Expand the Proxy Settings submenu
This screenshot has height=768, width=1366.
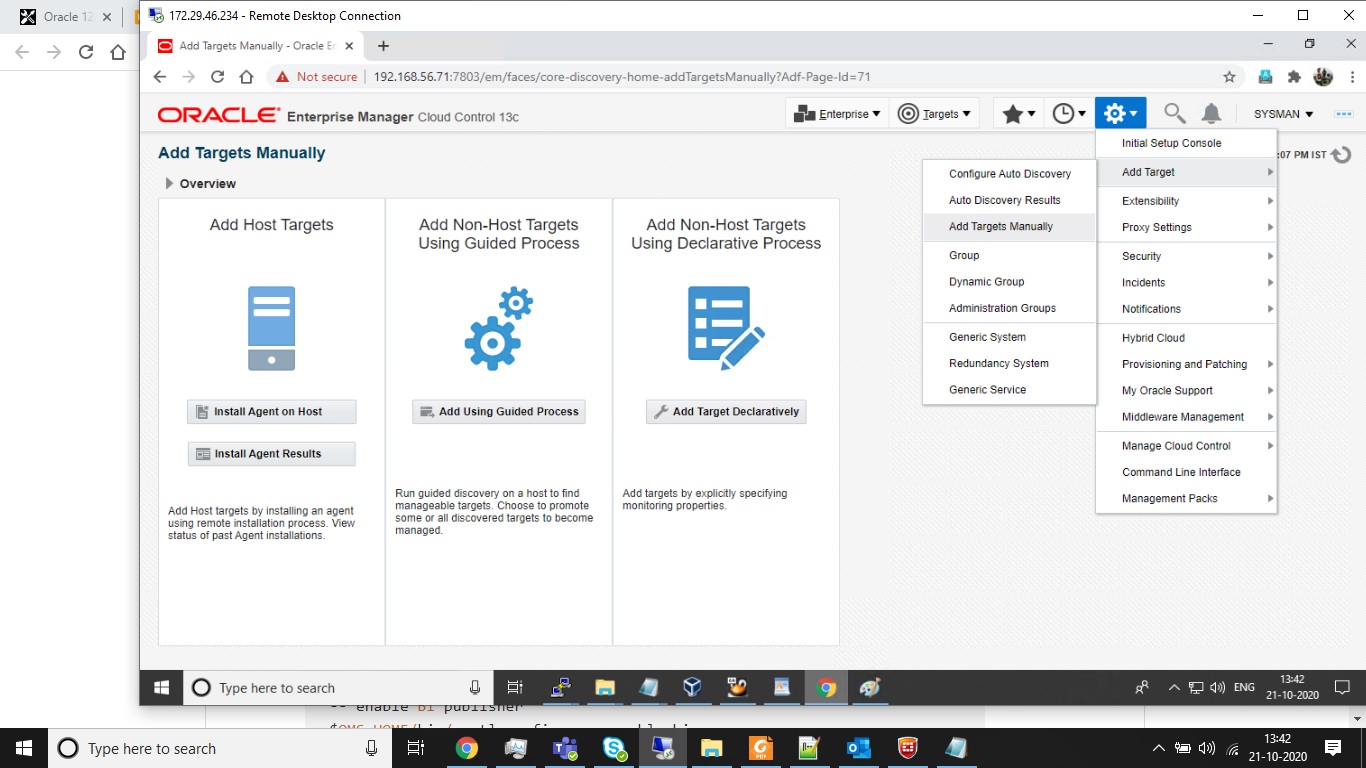(1186, 227)
